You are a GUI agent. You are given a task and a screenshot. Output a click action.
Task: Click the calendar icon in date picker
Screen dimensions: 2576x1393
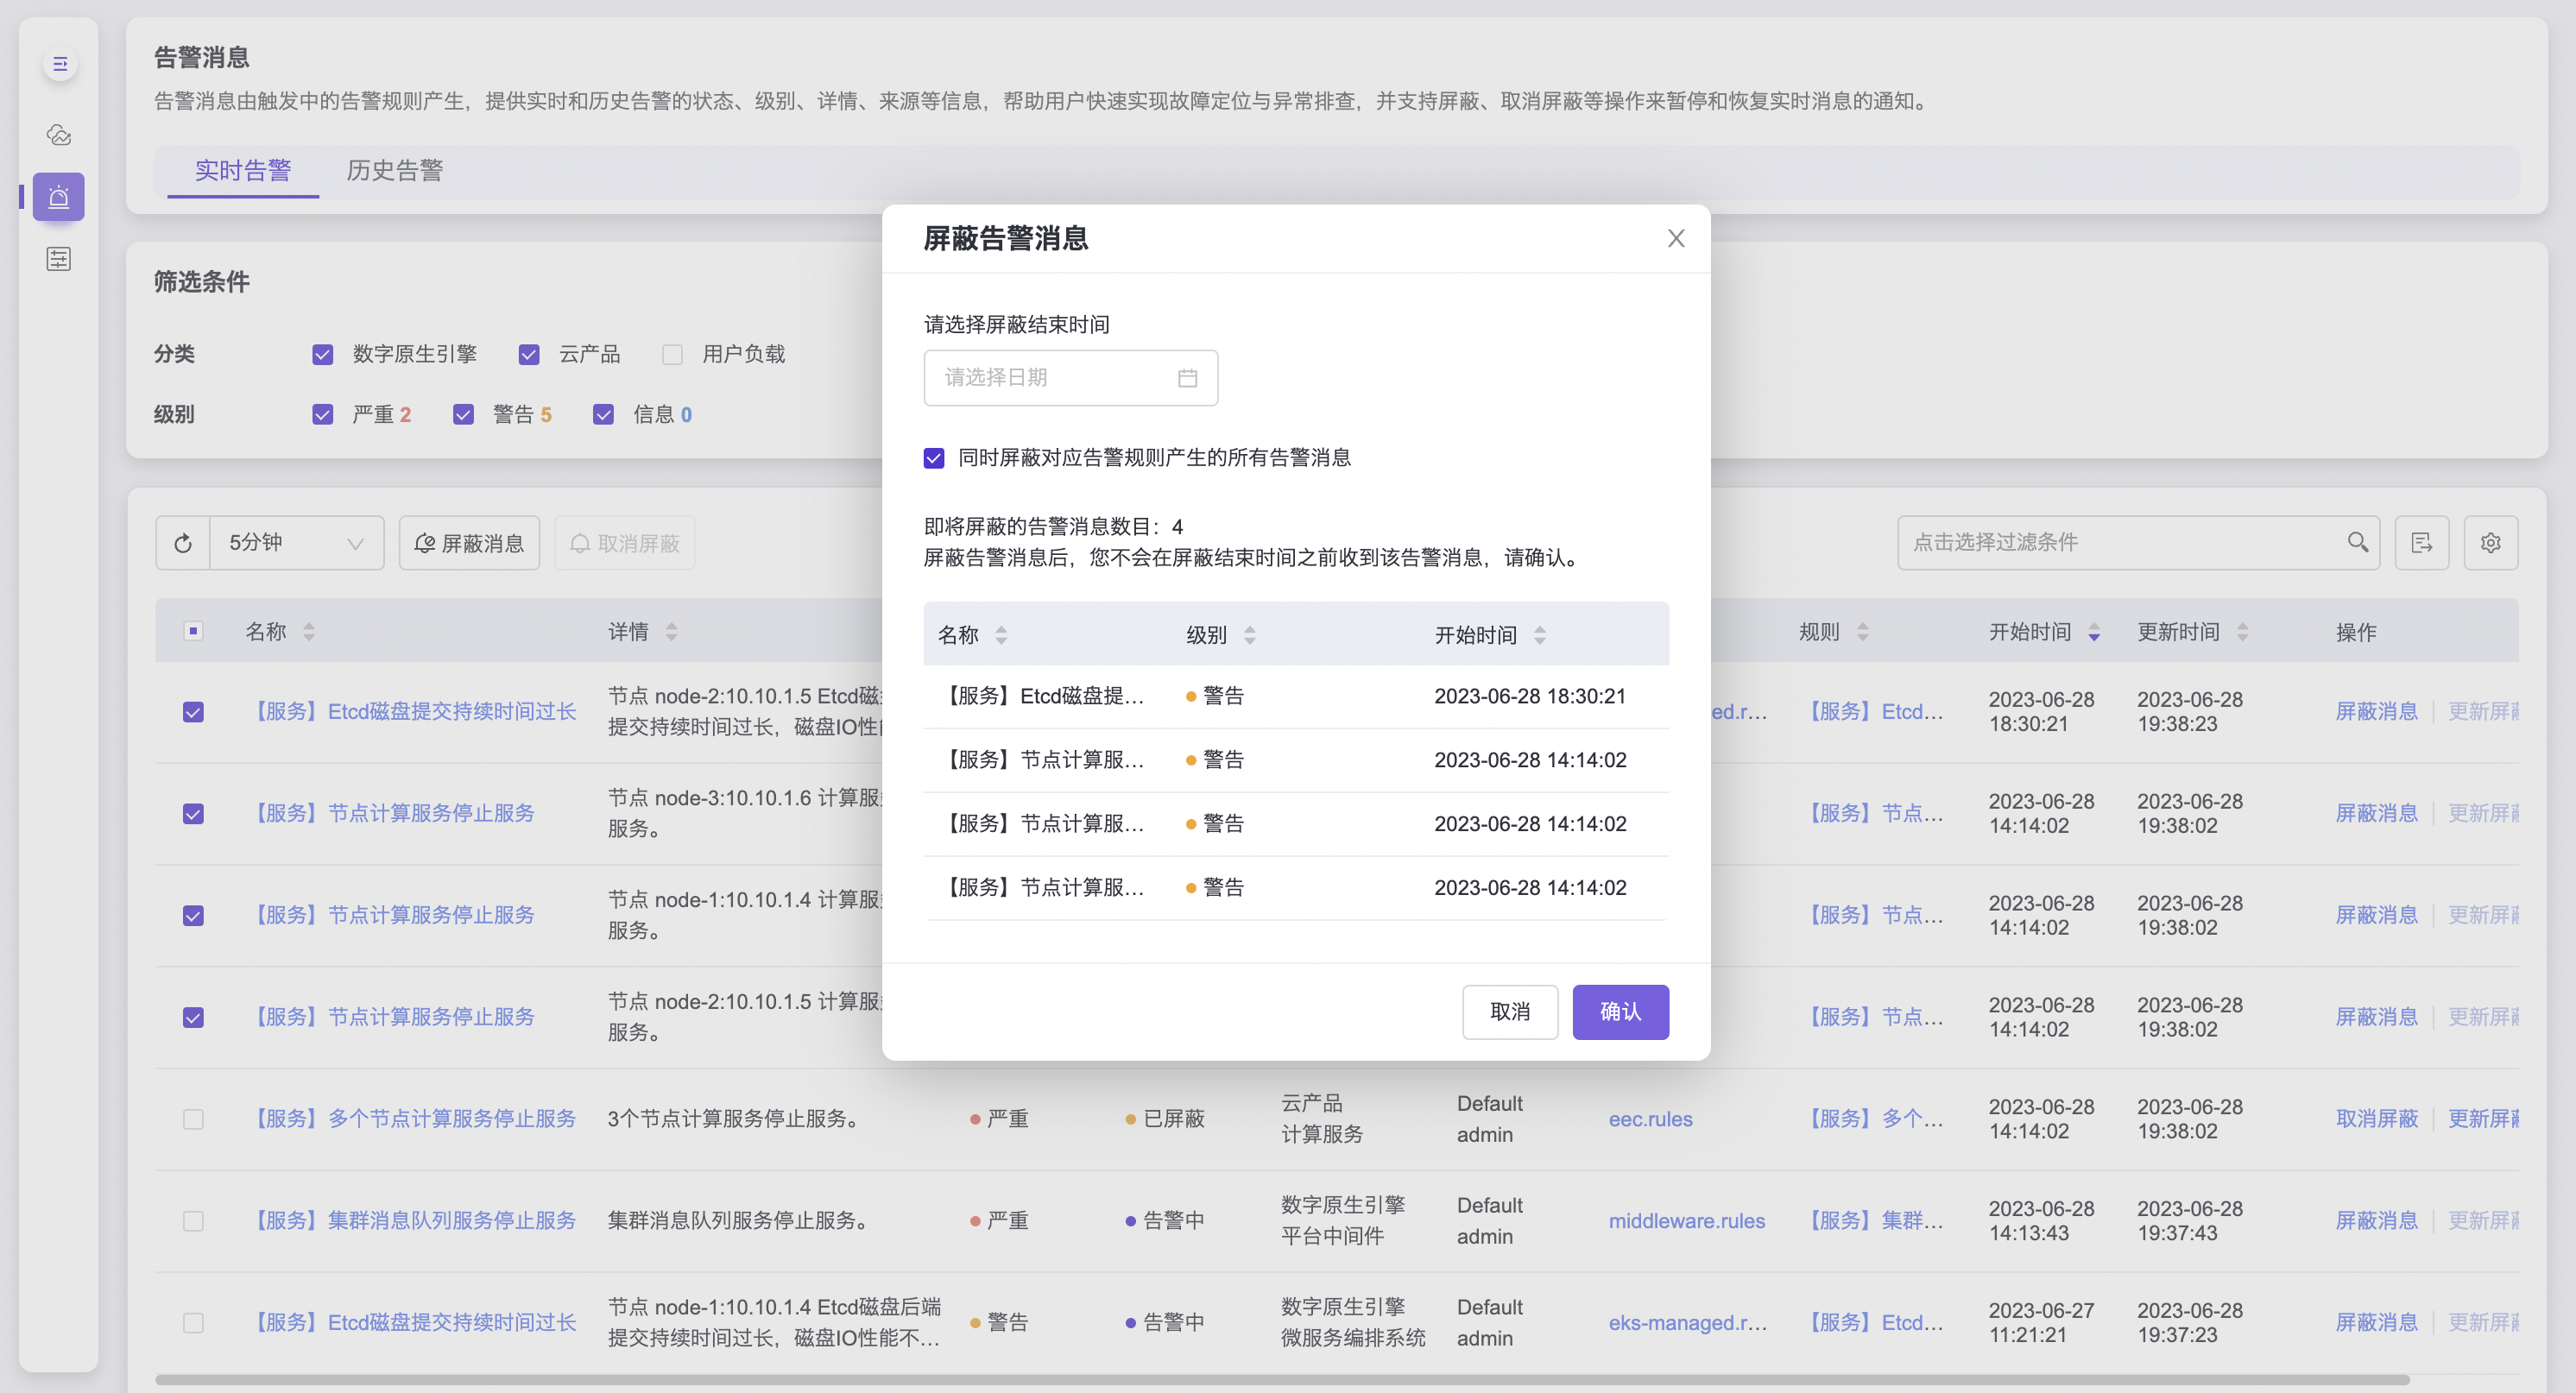click(x=1187, y=378)
